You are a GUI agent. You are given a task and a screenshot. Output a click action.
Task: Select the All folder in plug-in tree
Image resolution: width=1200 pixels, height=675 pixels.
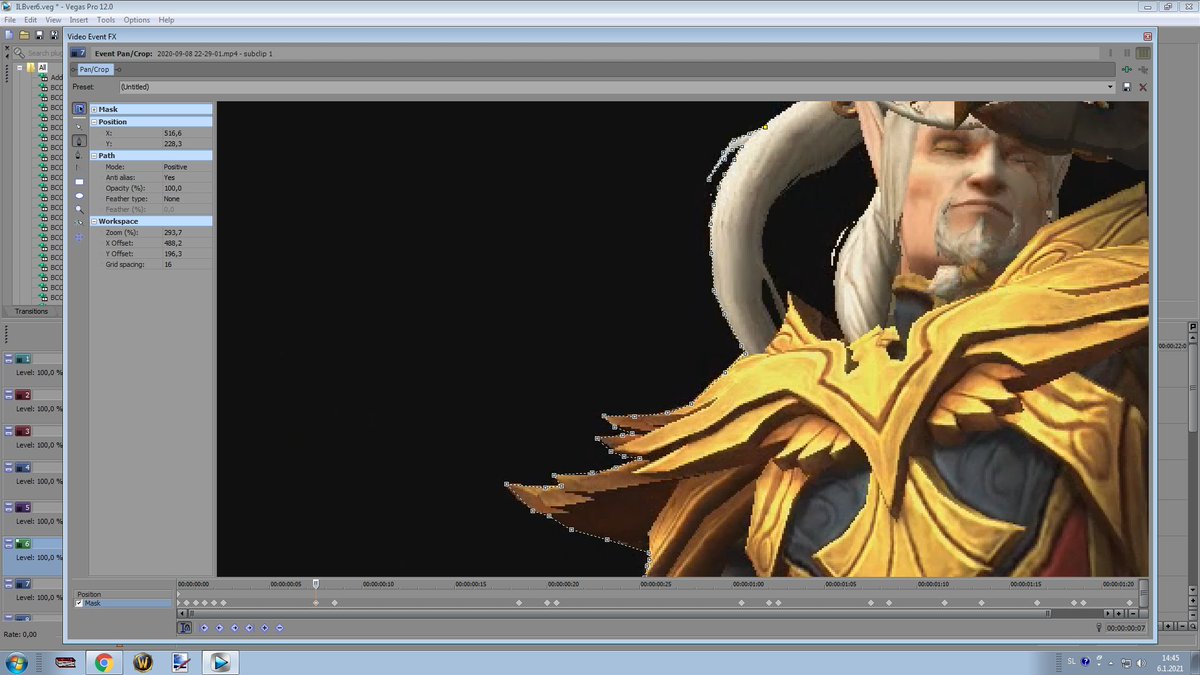tap(42, 67)
